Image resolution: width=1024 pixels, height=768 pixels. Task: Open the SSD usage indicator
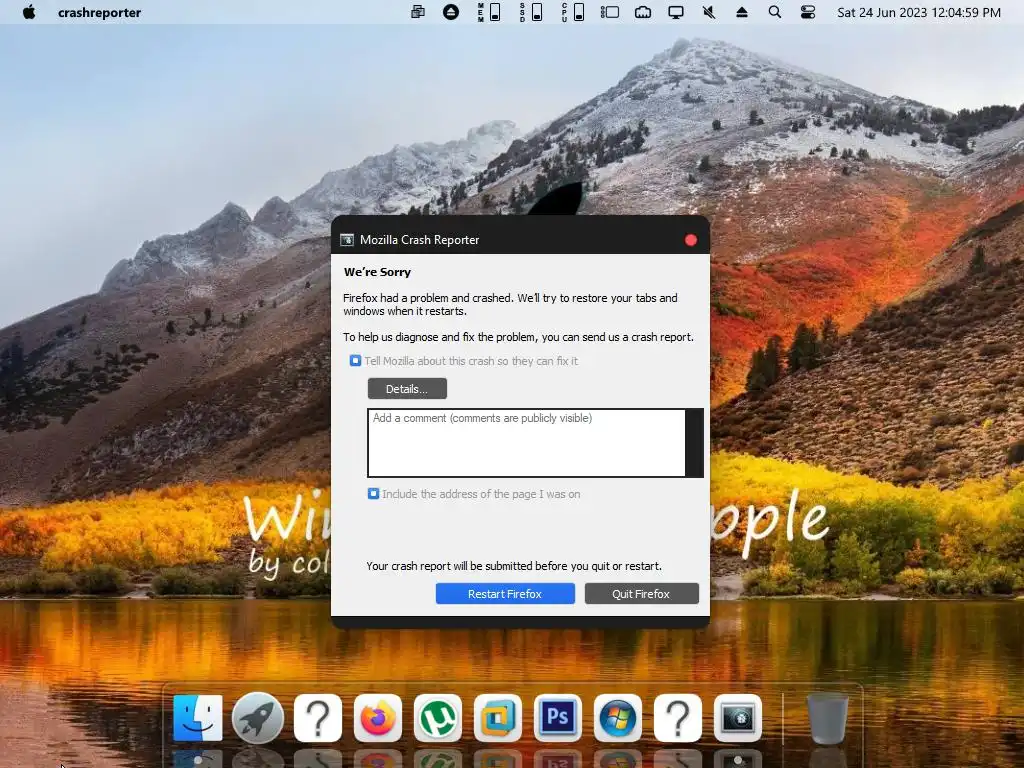[531, 12]
